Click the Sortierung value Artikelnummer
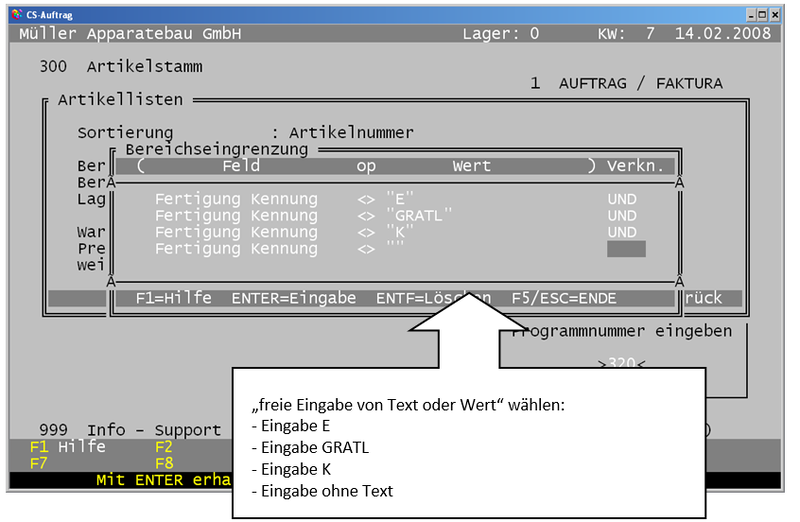This screenshot has width=800, height=522. (351, 133)
